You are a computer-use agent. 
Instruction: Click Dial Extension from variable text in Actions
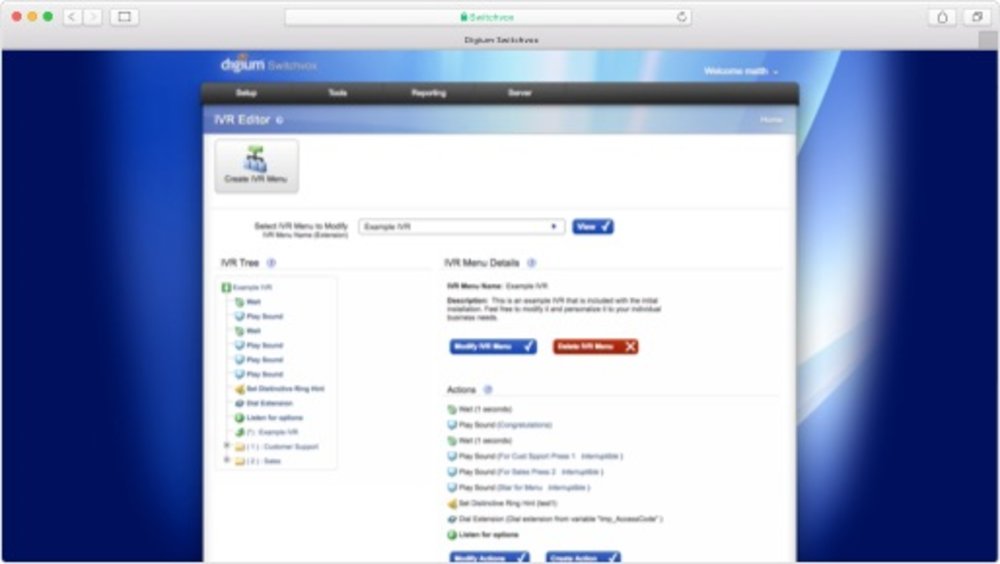[x=561, y=519]
